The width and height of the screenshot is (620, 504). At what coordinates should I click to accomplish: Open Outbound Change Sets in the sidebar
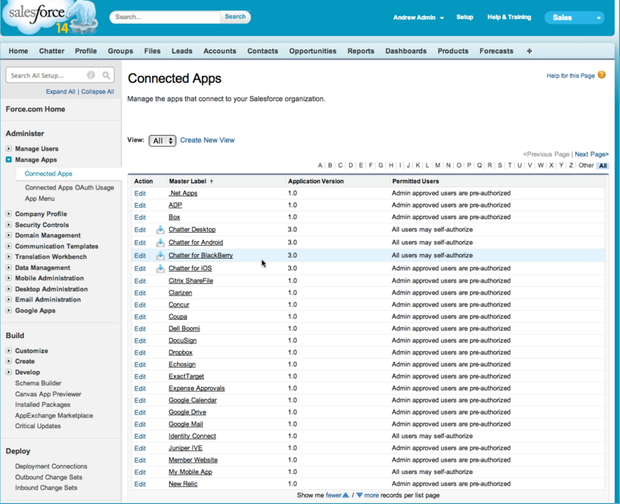pos(49,477)
